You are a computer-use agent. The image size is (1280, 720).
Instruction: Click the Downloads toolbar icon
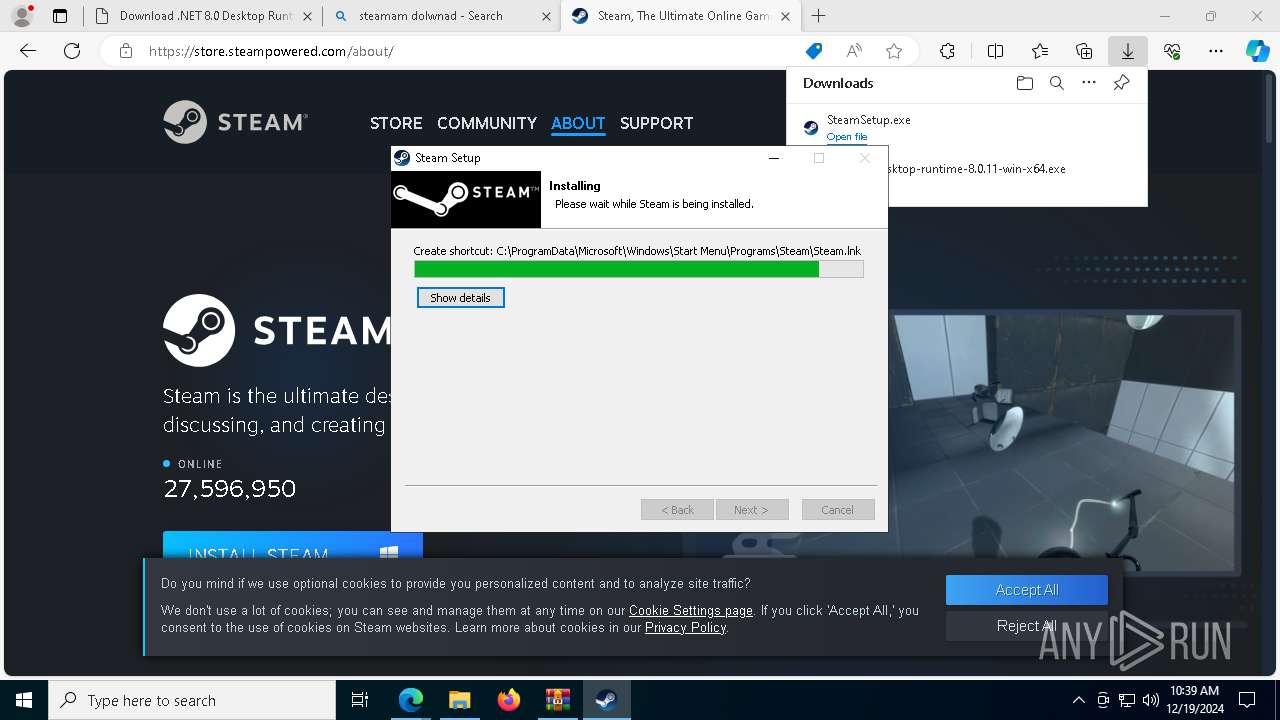1128,51
